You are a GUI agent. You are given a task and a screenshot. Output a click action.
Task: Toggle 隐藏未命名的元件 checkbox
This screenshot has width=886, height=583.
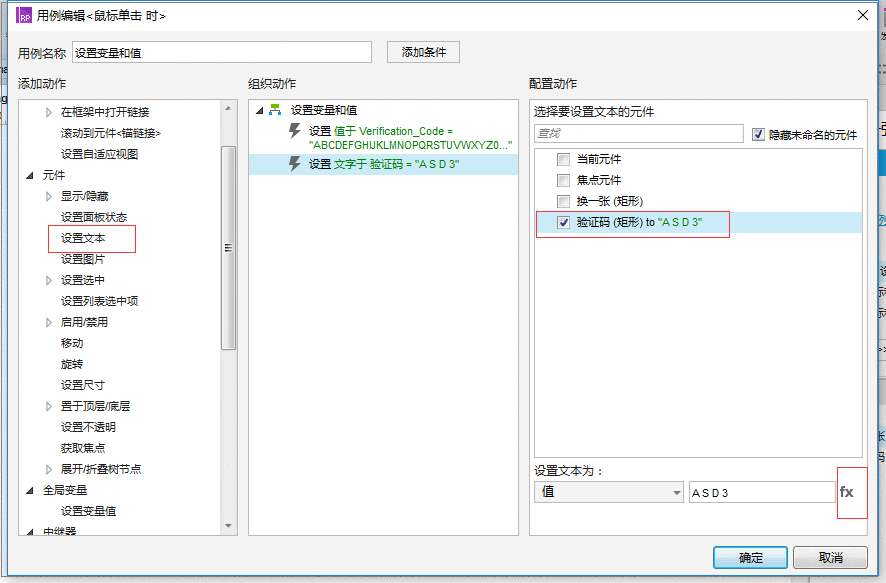point(758,134)
